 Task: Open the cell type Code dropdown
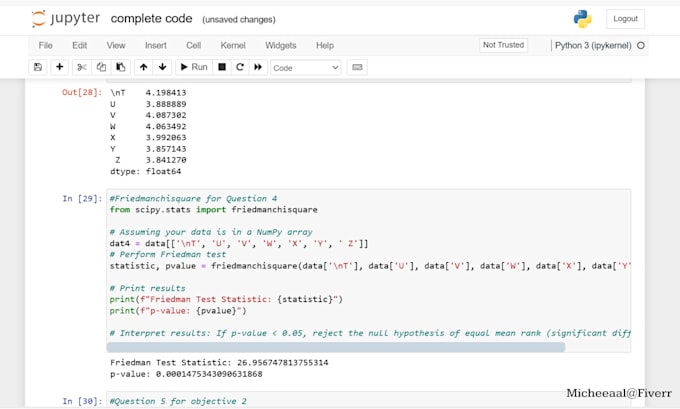pyautogui.click(x=306, y=68)
